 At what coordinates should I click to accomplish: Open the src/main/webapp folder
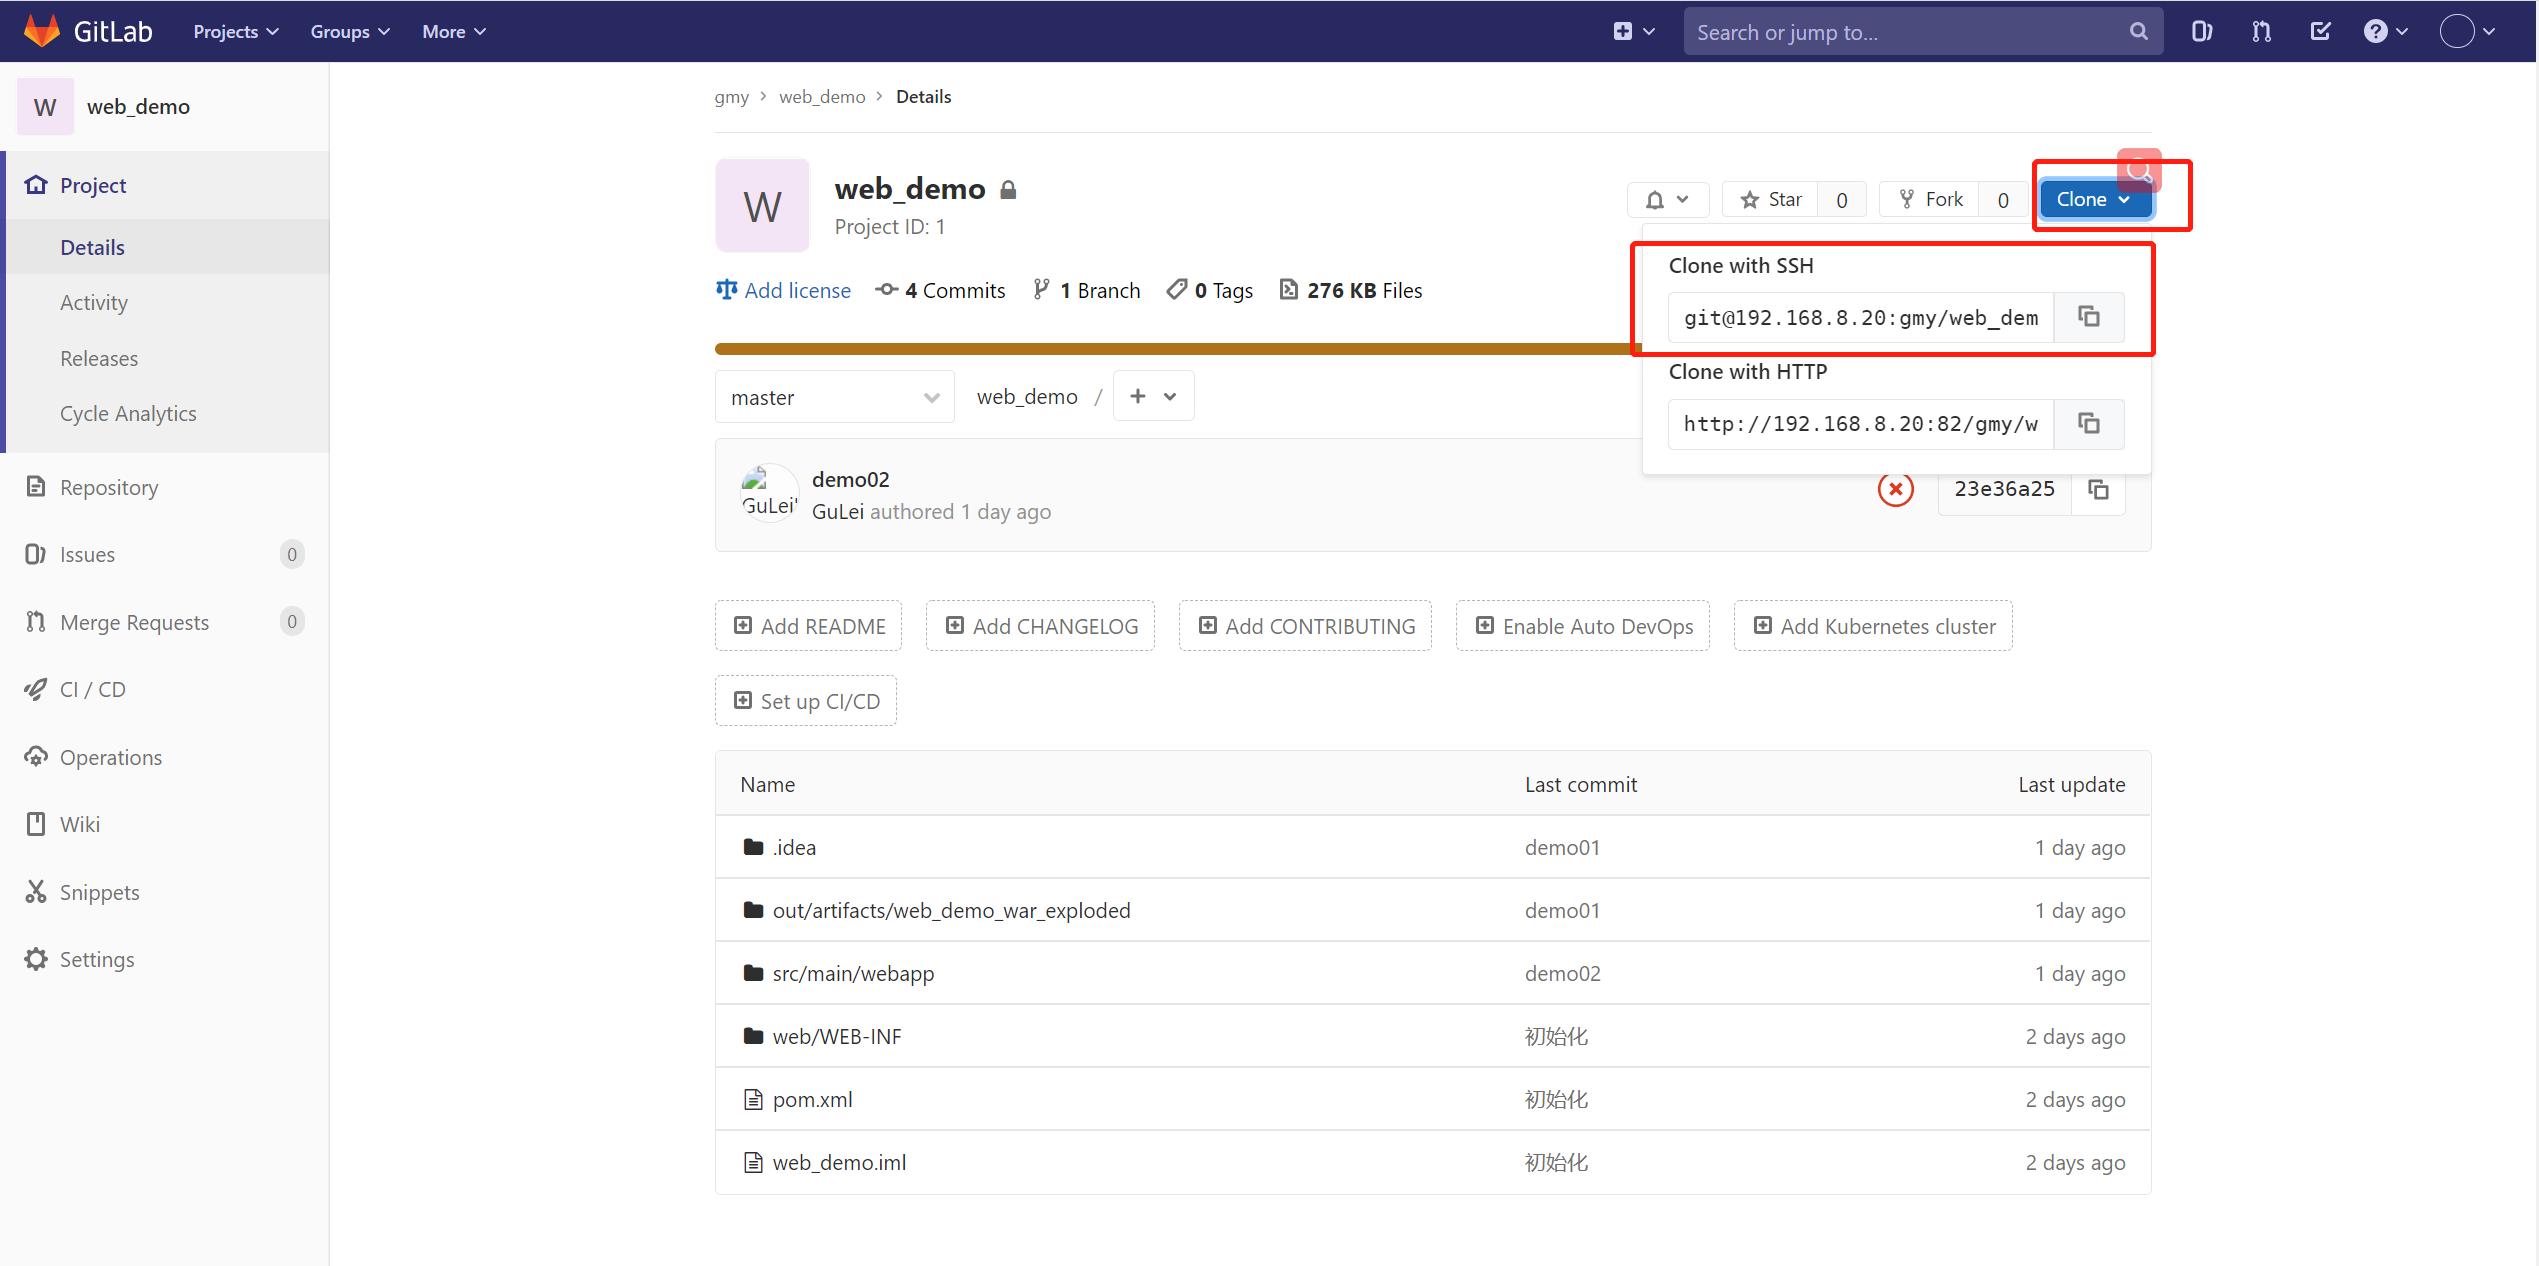(853, 973)
